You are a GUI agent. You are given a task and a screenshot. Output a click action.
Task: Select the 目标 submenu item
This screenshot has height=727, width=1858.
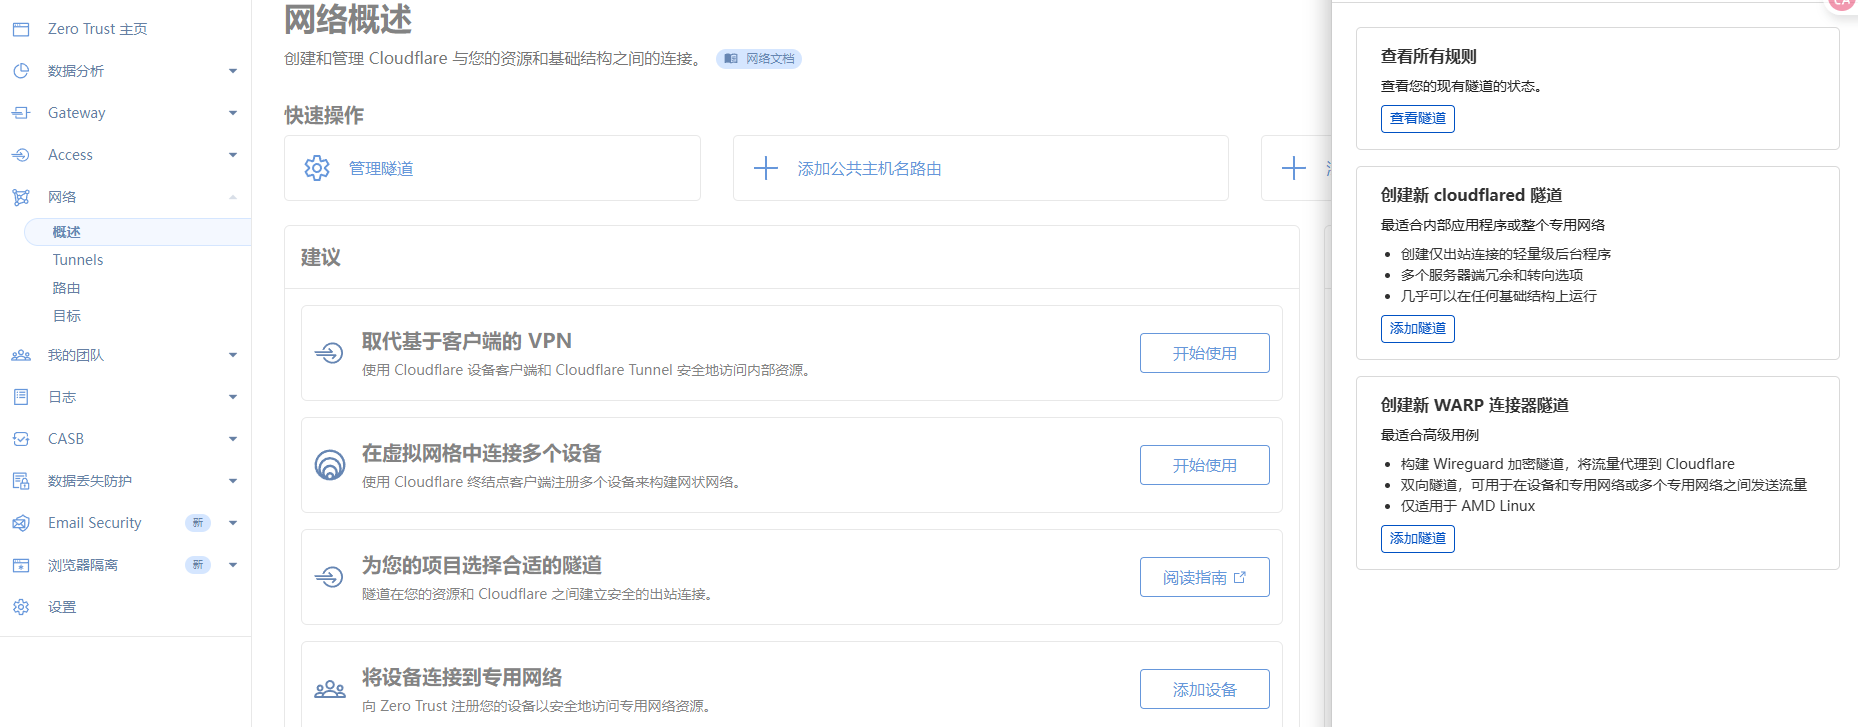66,316
